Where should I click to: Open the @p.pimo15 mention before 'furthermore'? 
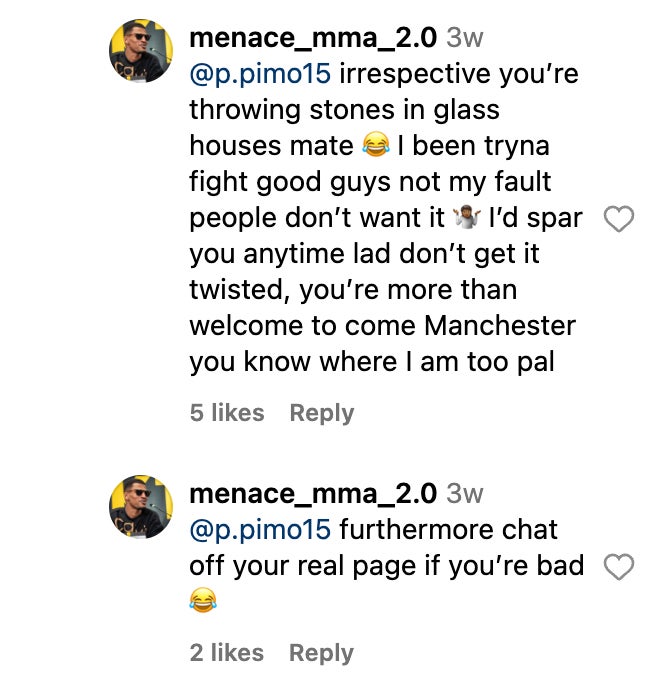(x=258, y=529)
